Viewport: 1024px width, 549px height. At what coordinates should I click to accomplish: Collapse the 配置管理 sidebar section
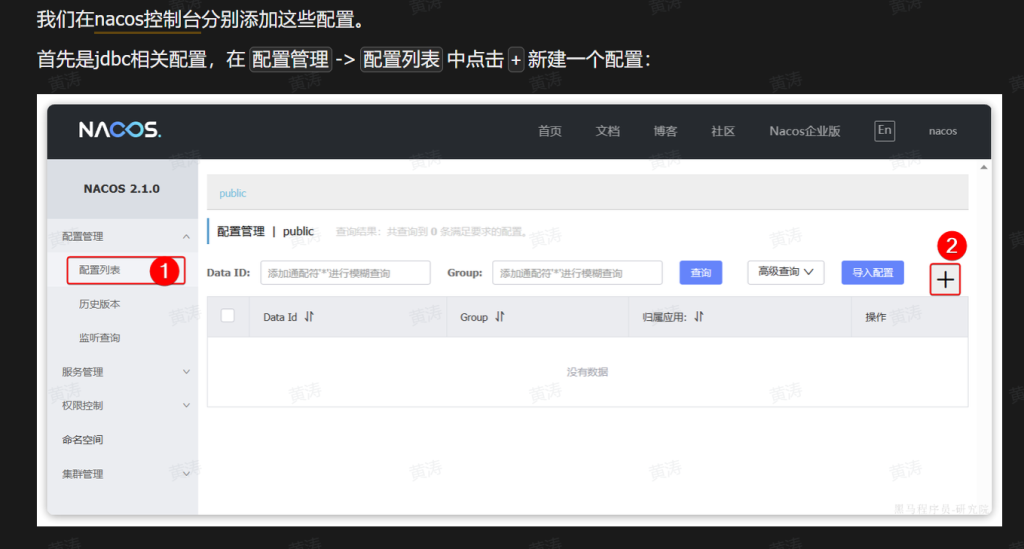[x=186, y=237]
